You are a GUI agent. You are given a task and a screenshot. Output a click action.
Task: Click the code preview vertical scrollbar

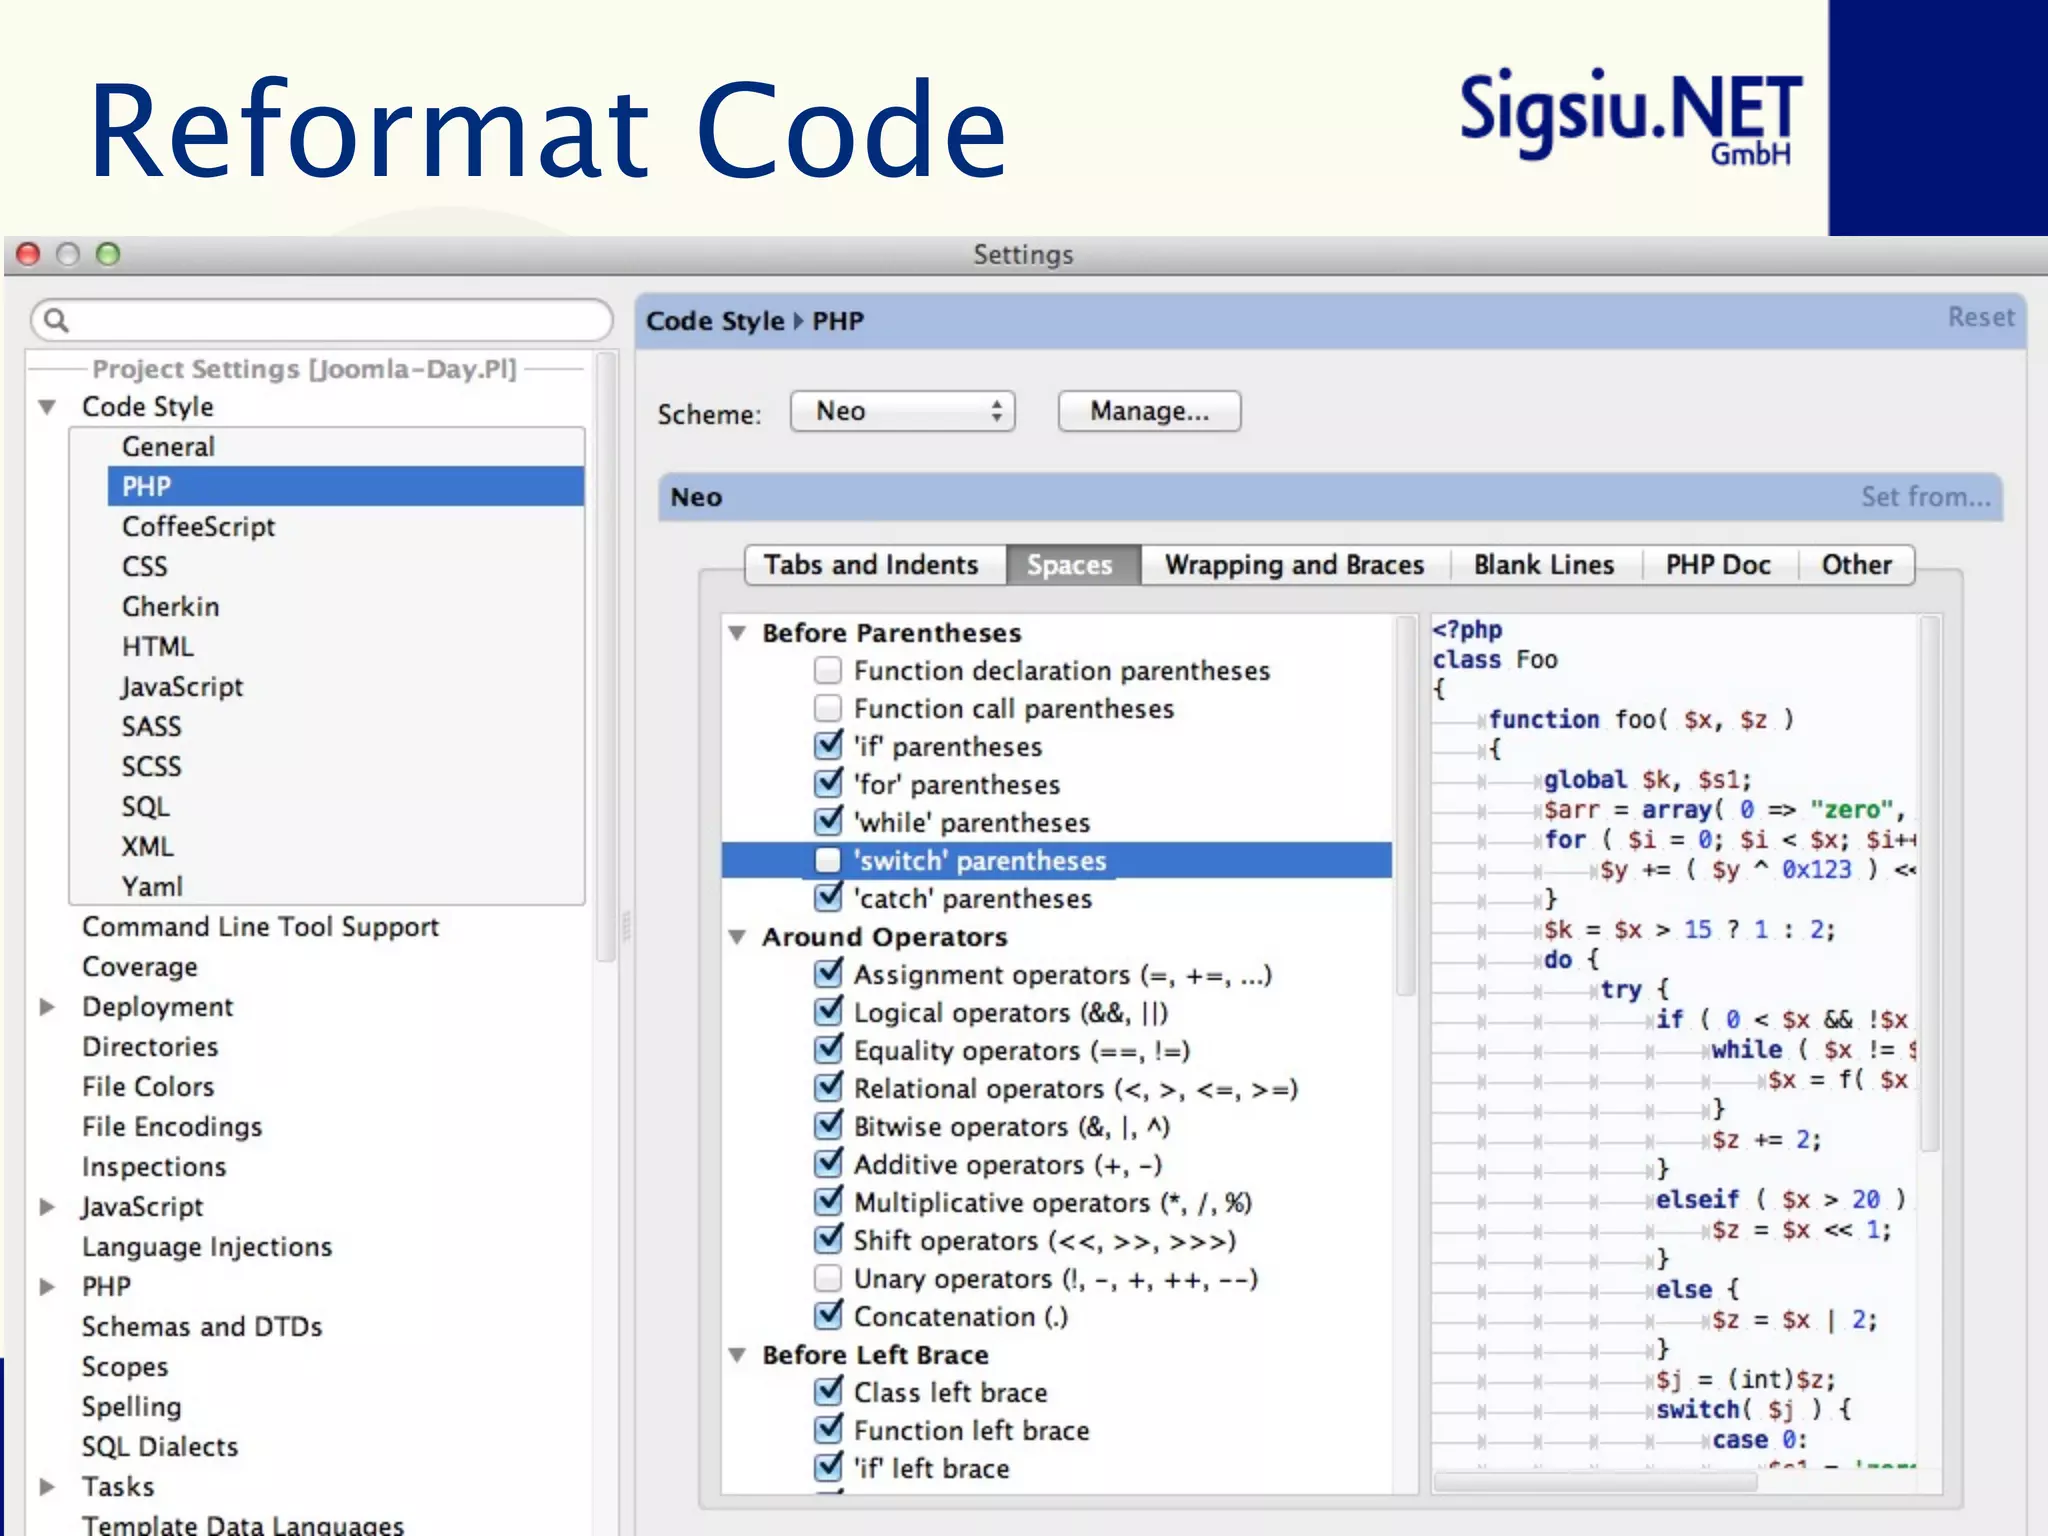click(1930, 883)
